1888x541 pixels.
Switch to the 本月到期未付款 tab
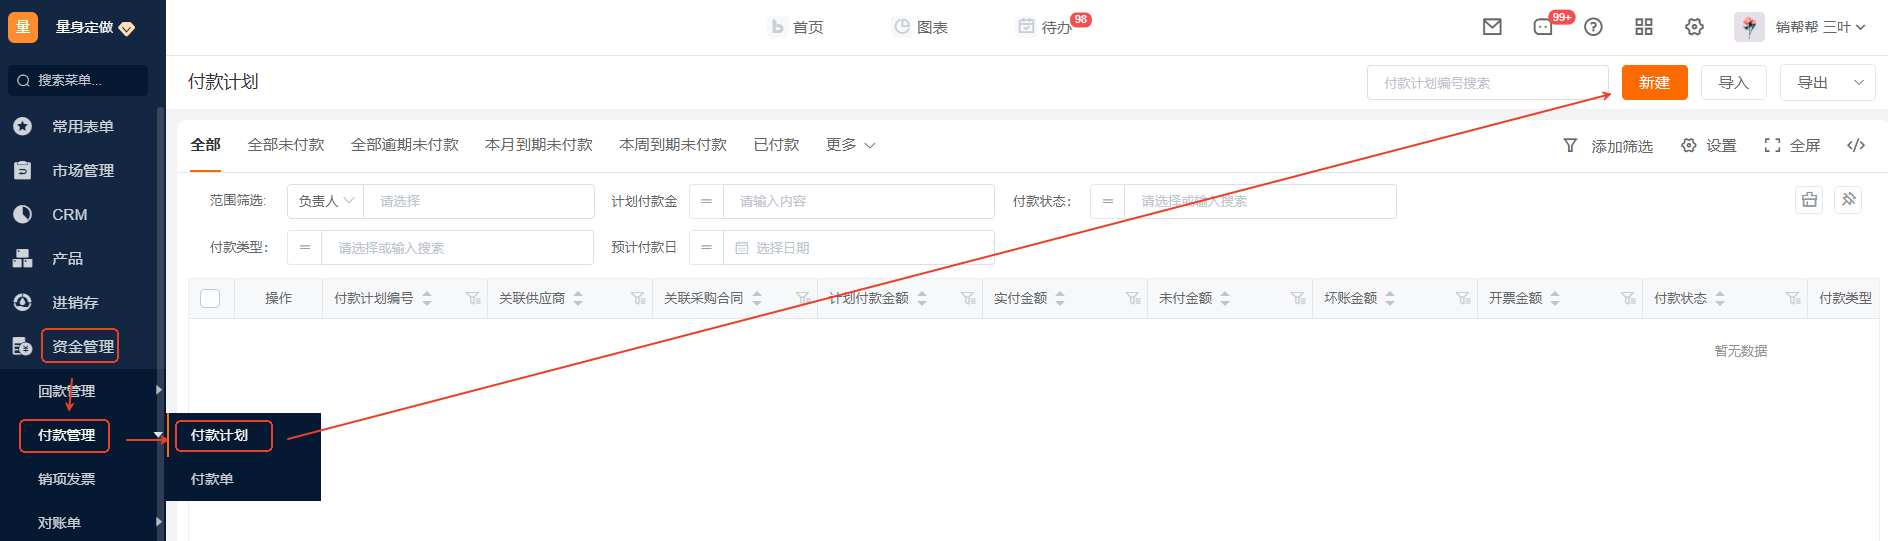[539, 145]
